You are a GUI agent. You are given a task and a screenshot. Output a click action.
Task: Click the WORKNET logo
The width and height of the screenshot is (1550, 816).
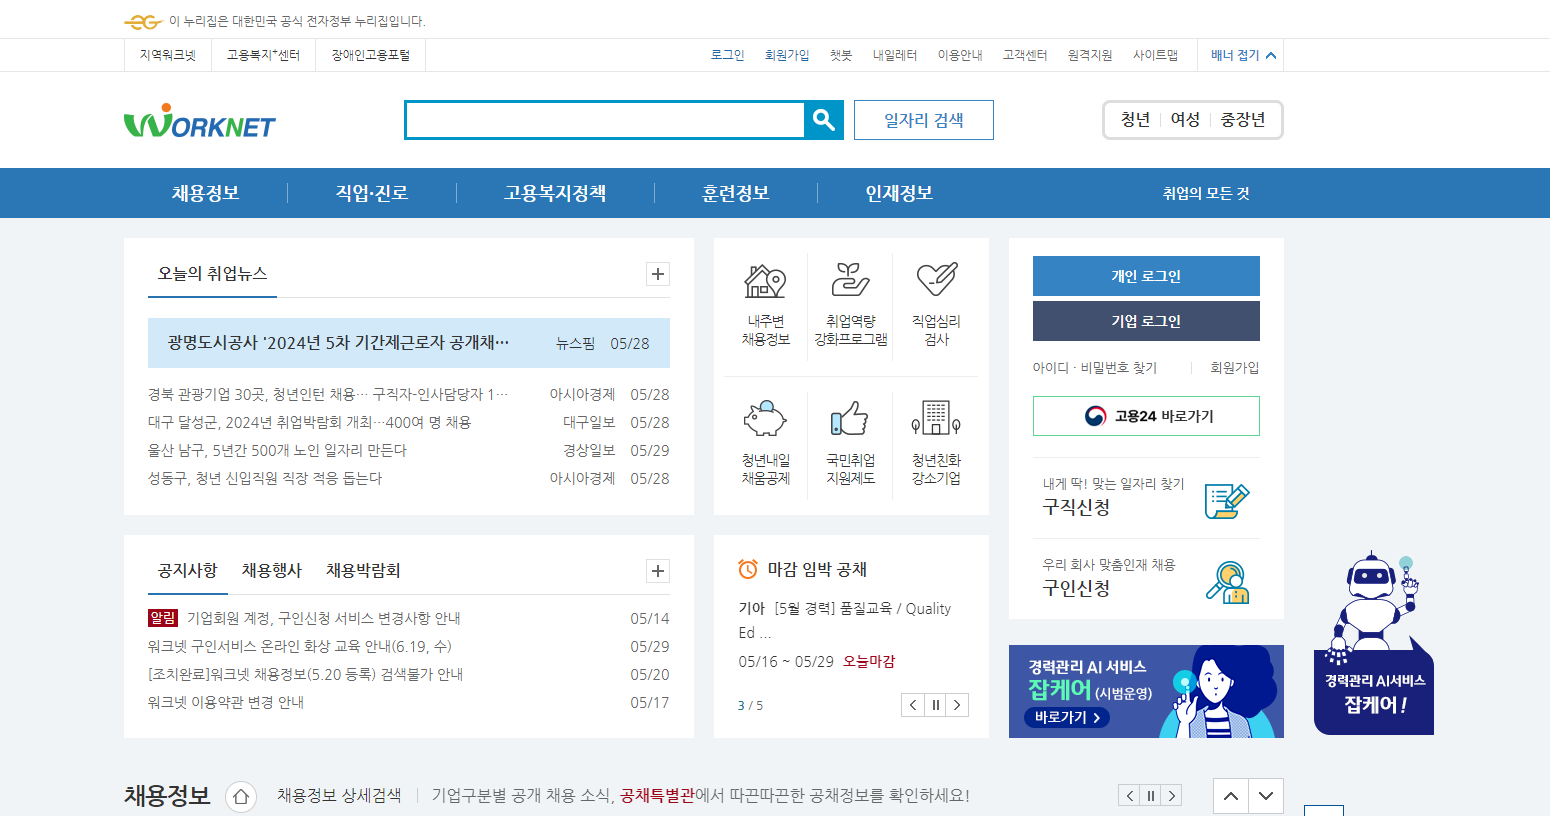click(x=200, y=121)
